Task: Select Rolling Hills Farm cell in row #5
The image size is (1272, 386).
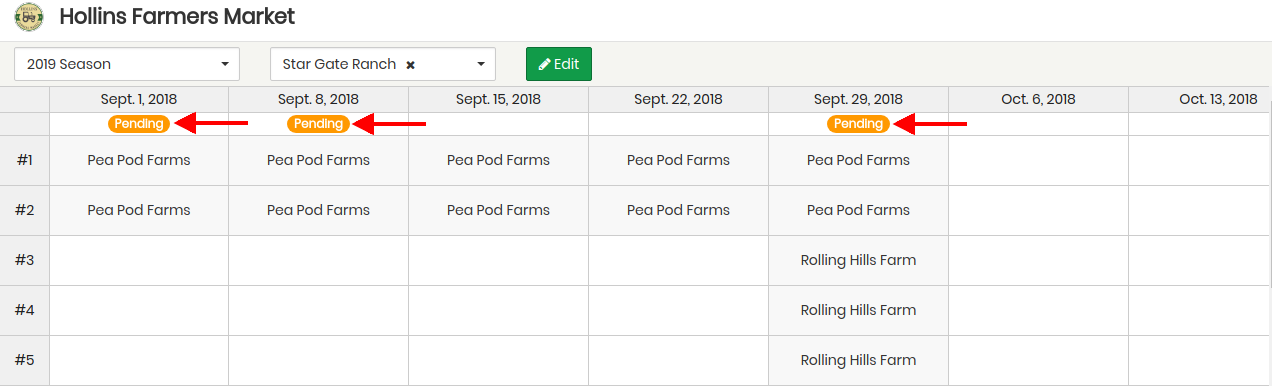Action: click(858, 360)
